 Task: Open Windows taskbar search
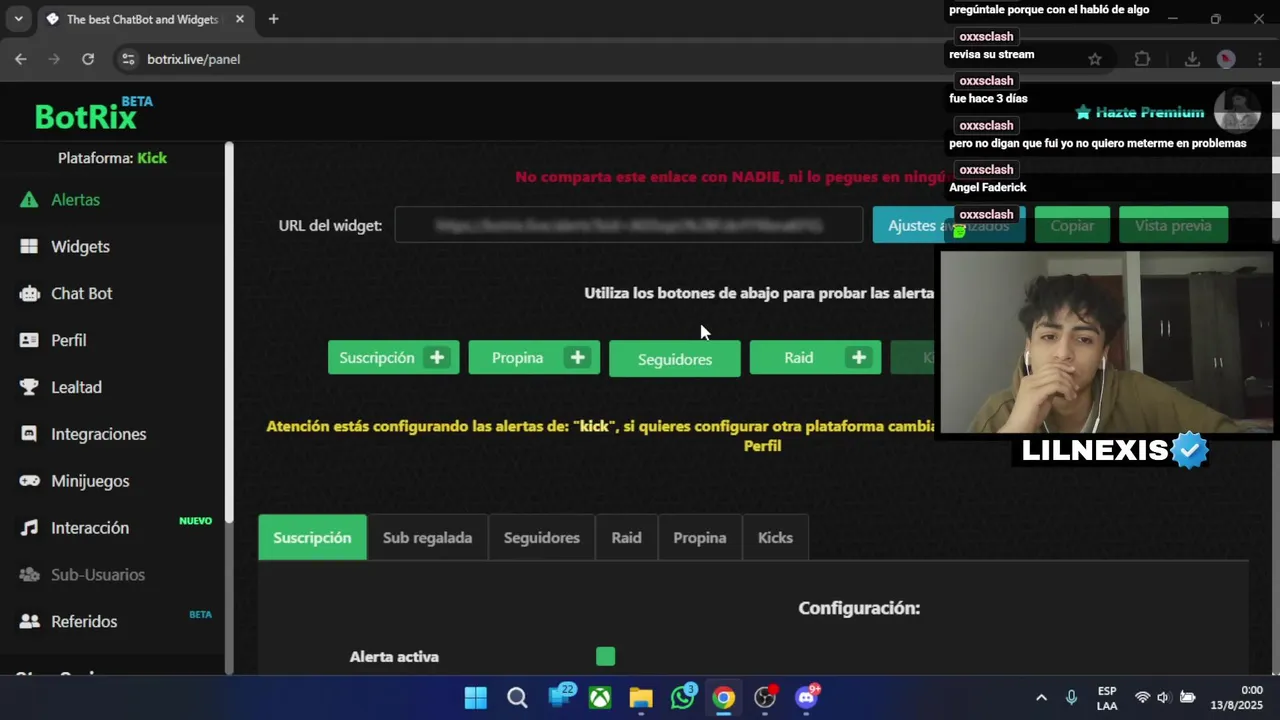tap(517, 697)
